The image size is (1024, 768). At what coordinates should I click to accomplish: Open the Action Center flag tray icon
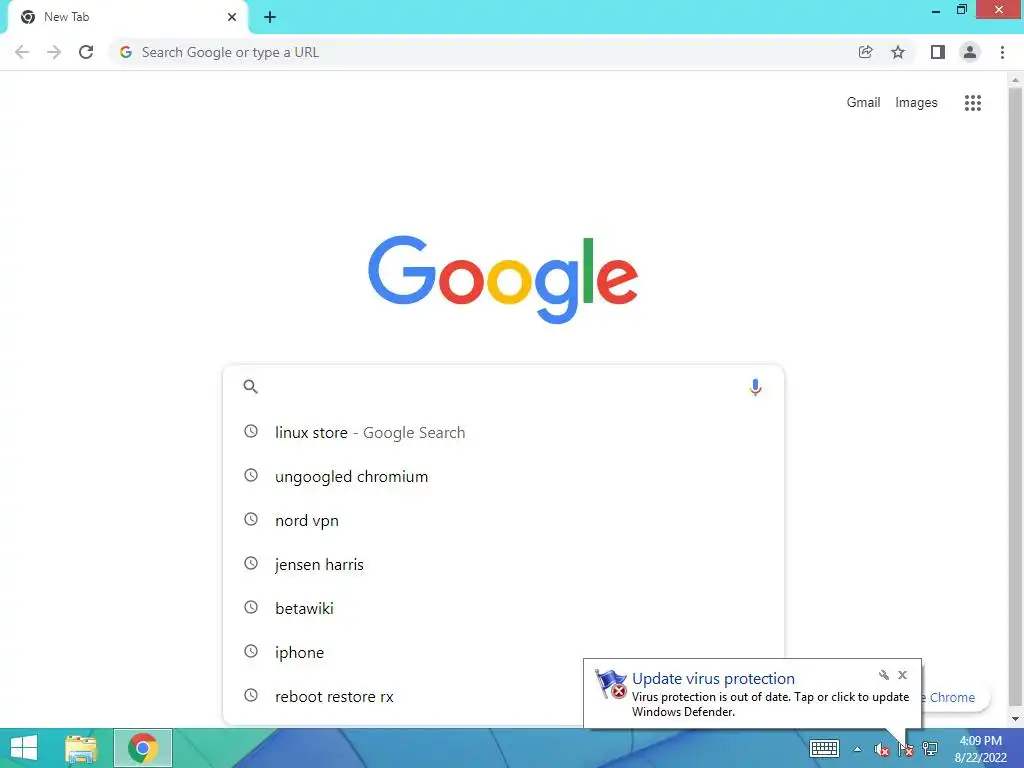(x=905, y=749)
